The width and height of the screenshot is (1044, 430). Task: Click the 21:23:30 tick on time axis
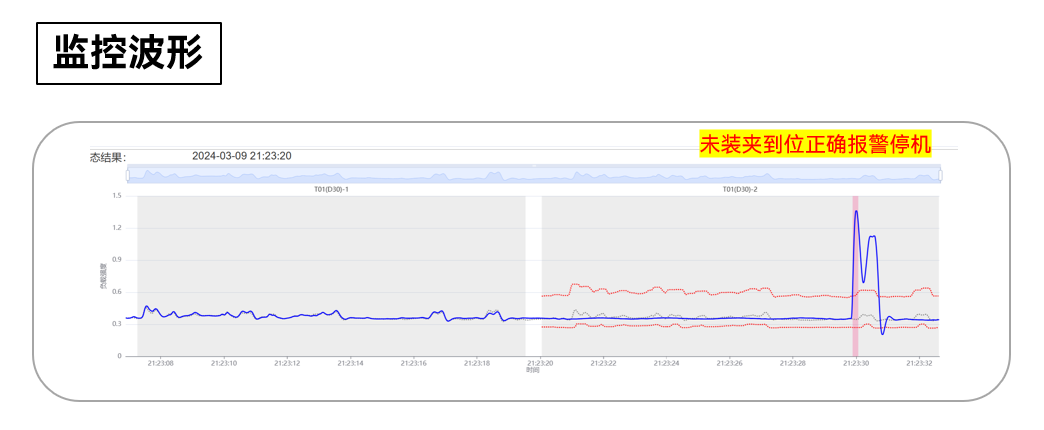[856, 363]
